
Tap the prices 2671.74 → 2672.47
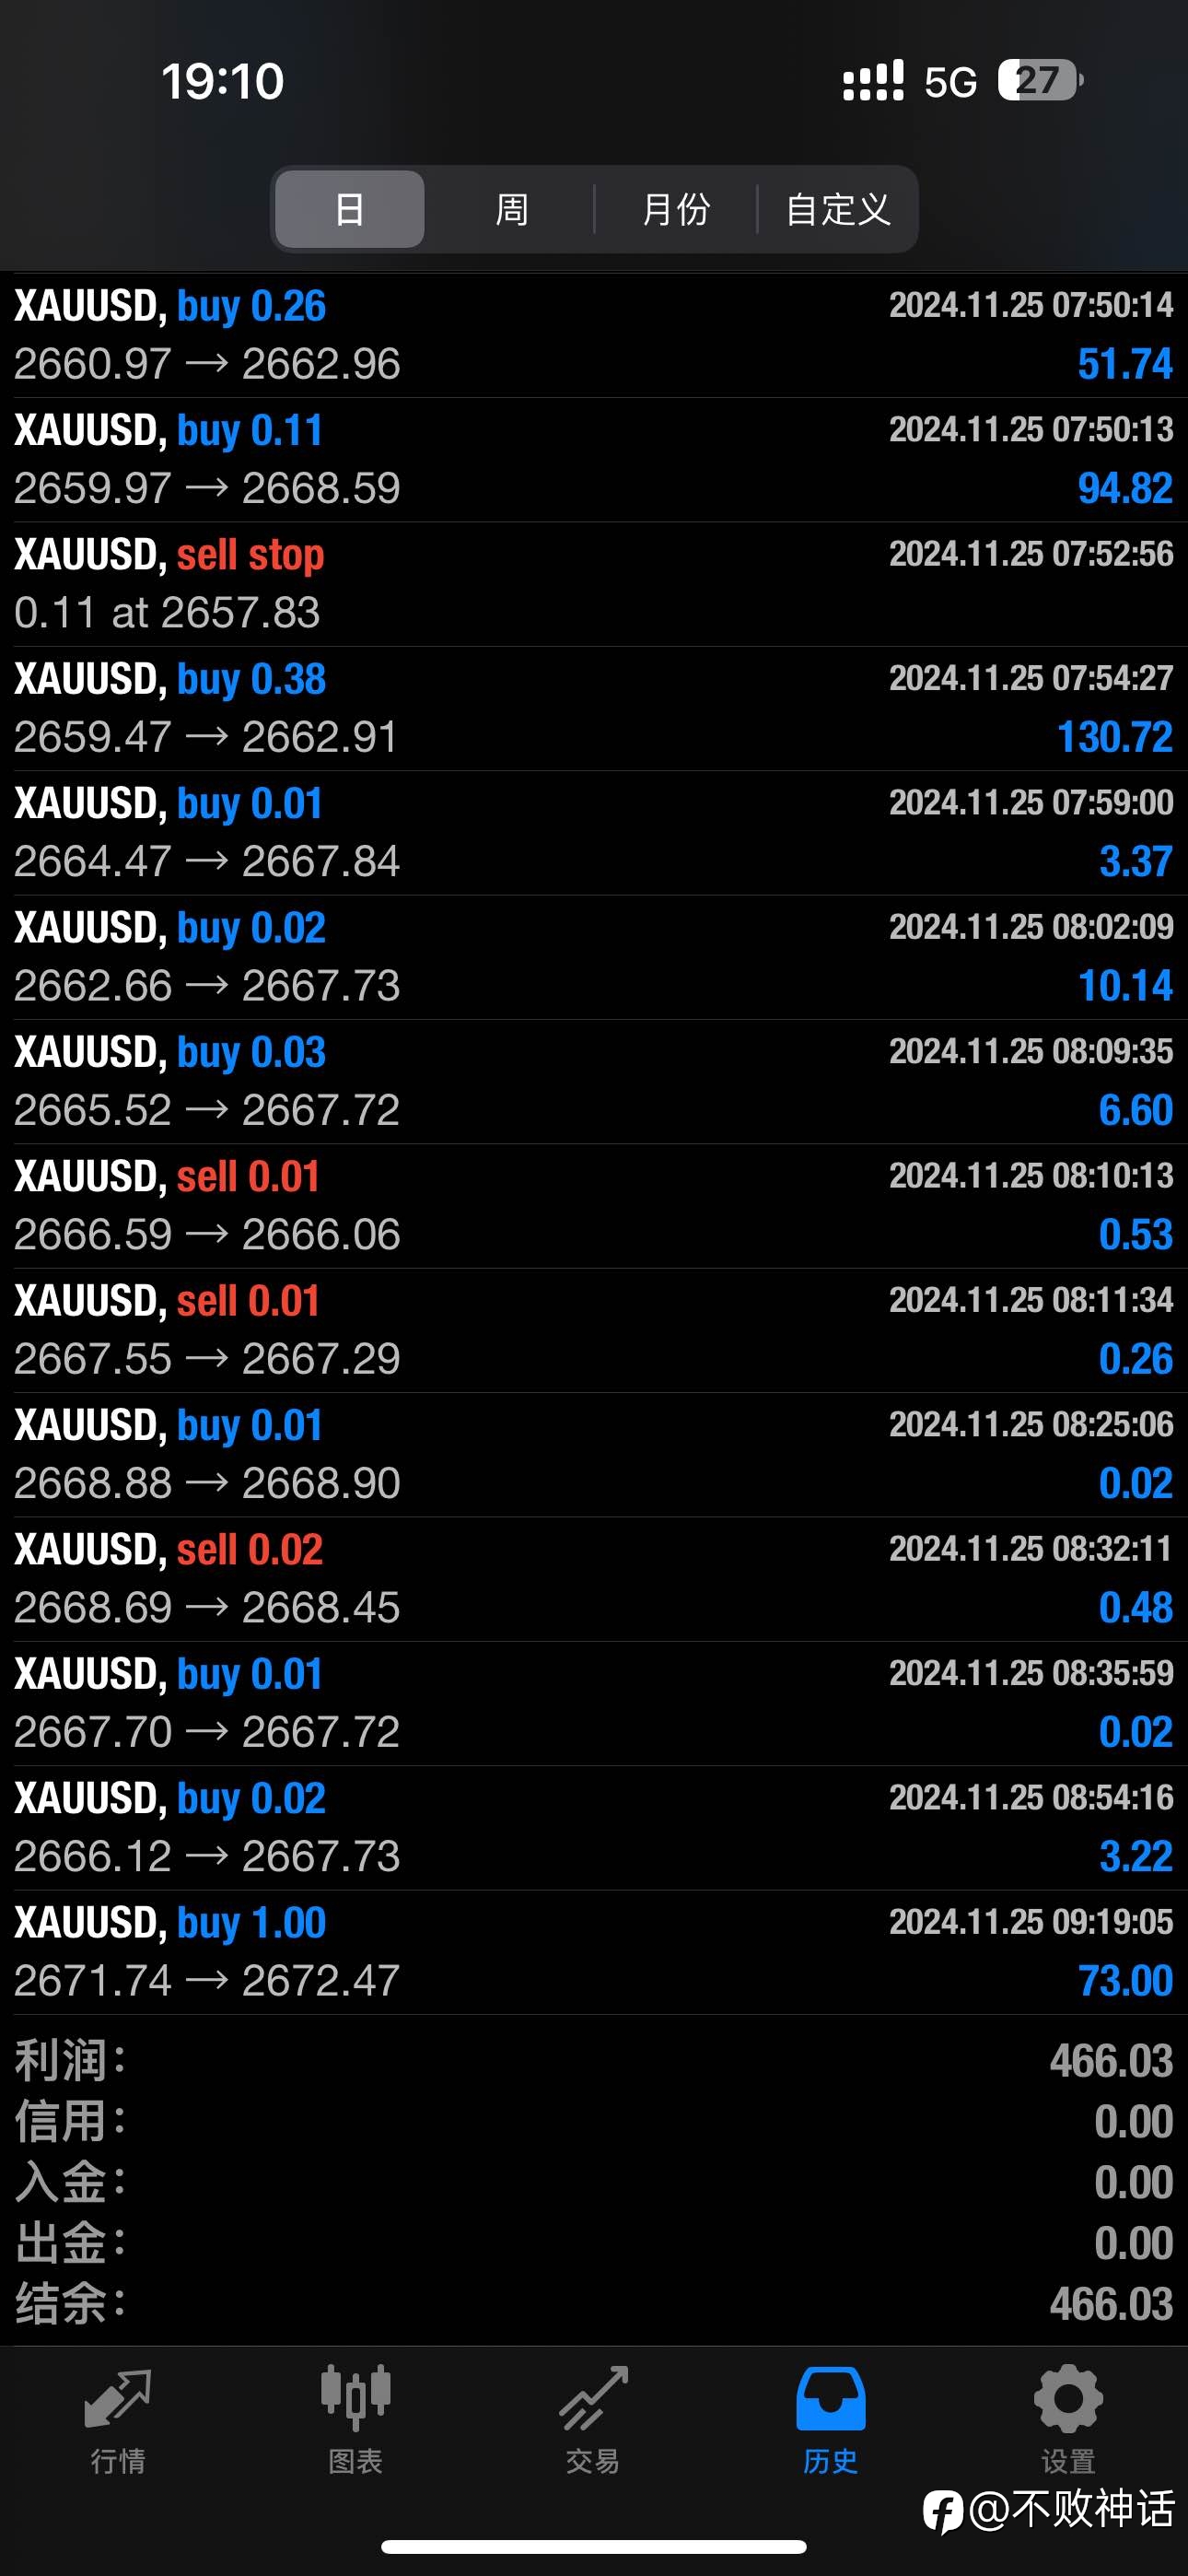[x=207, y=1981]
